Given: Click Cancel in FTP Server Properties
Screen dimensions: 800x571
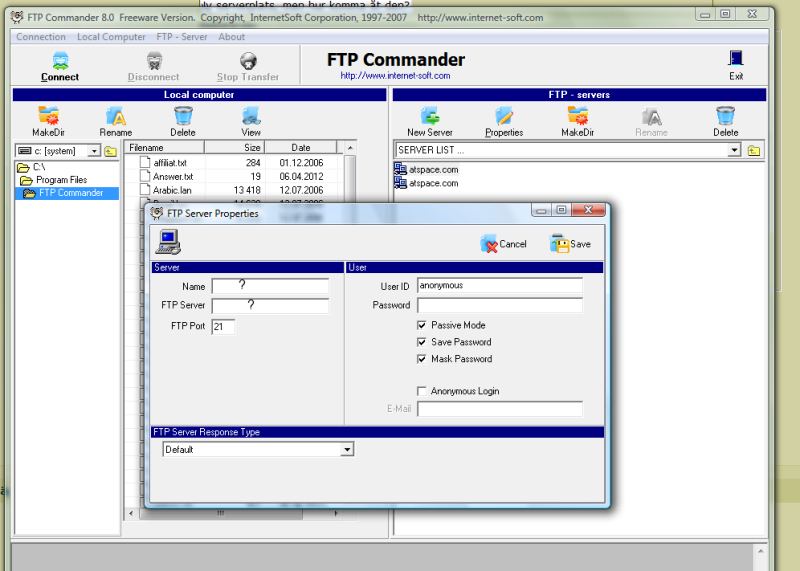Looking at the screenshot, I should coord(504,244).
